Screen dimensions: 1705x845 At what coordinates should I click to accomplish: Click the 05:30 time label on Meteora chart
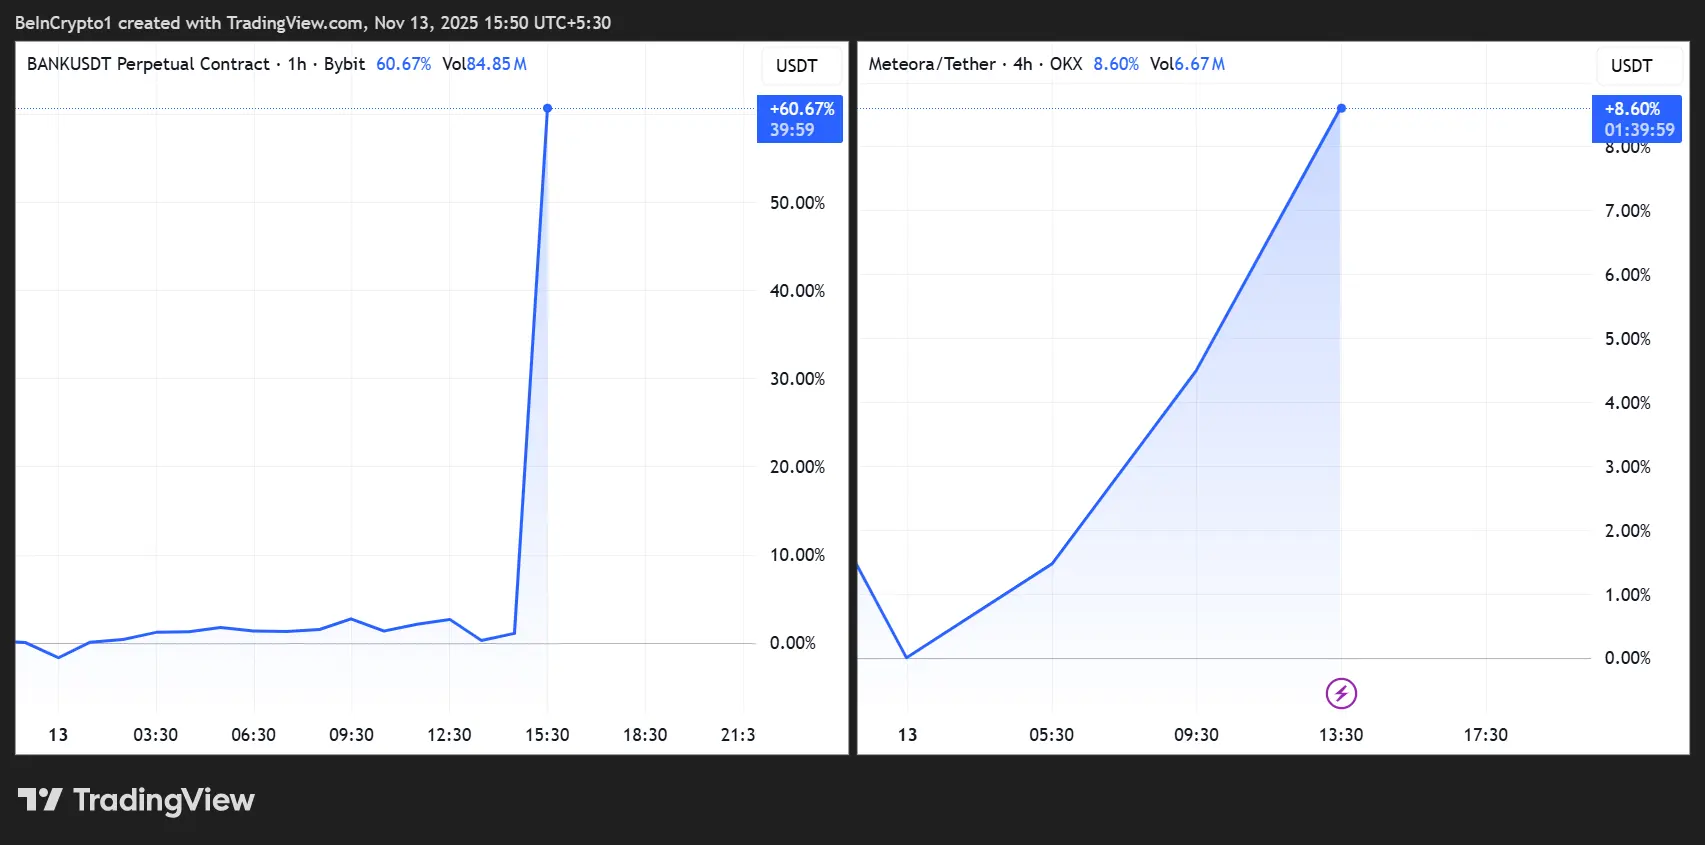(x=1051, y=735)
